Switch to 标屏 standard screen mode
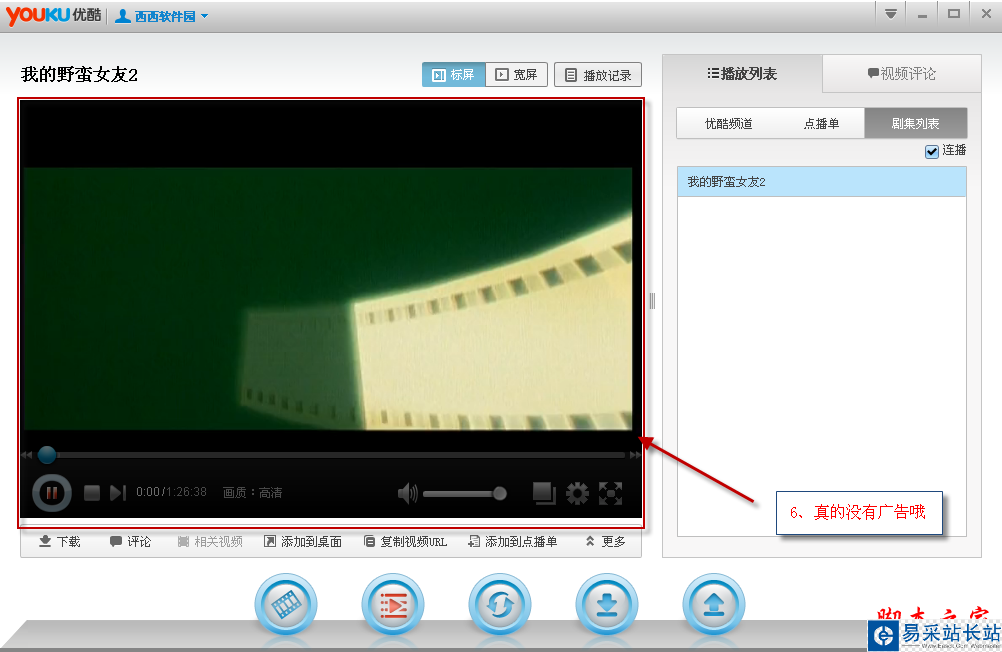The height and width of the screenshot is (652, 1002). coord(454,75)
